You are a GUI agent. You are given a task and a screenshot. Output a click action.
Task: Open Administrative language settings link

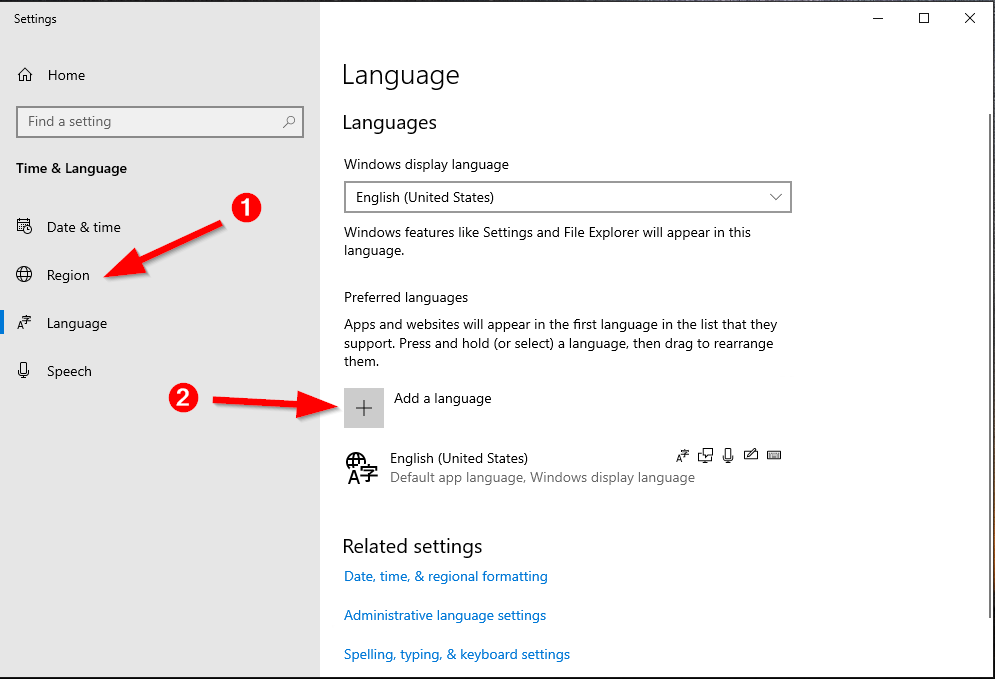pyautogui.click(x=445, y=615)
